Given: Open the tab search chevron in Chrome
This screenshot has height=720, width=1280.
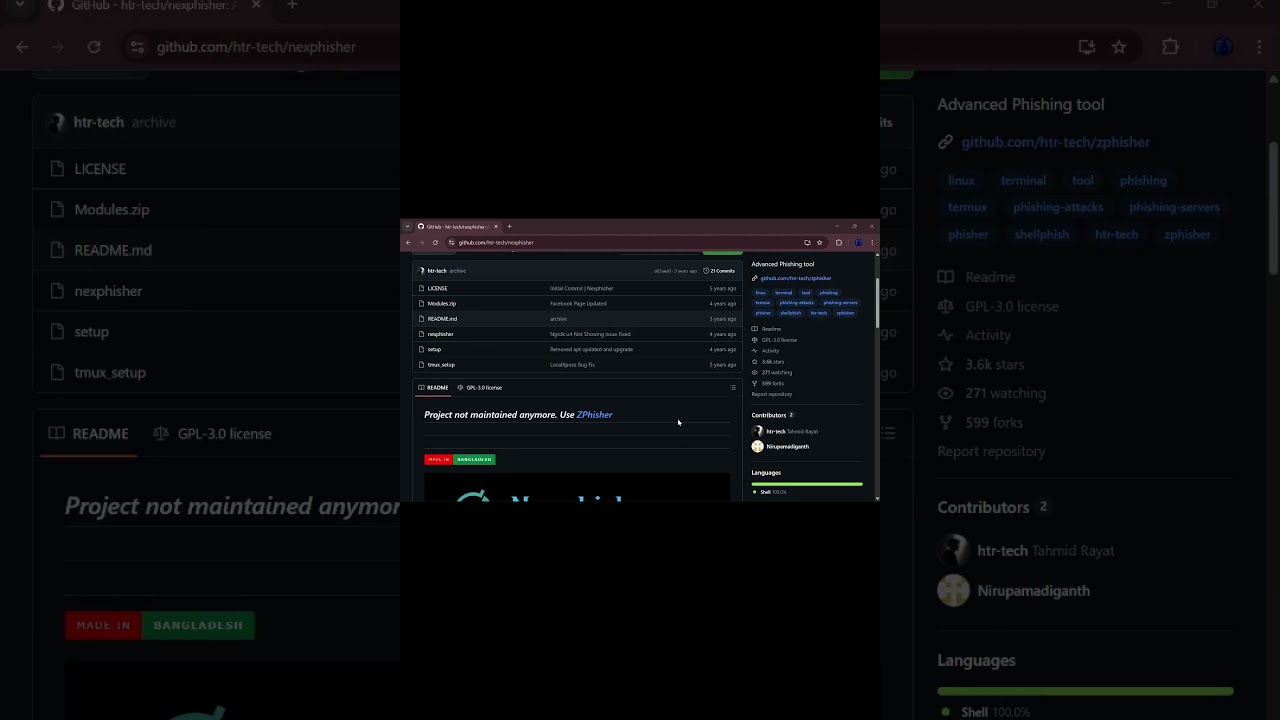Looking at the screenshot, I should coord(407,227).
